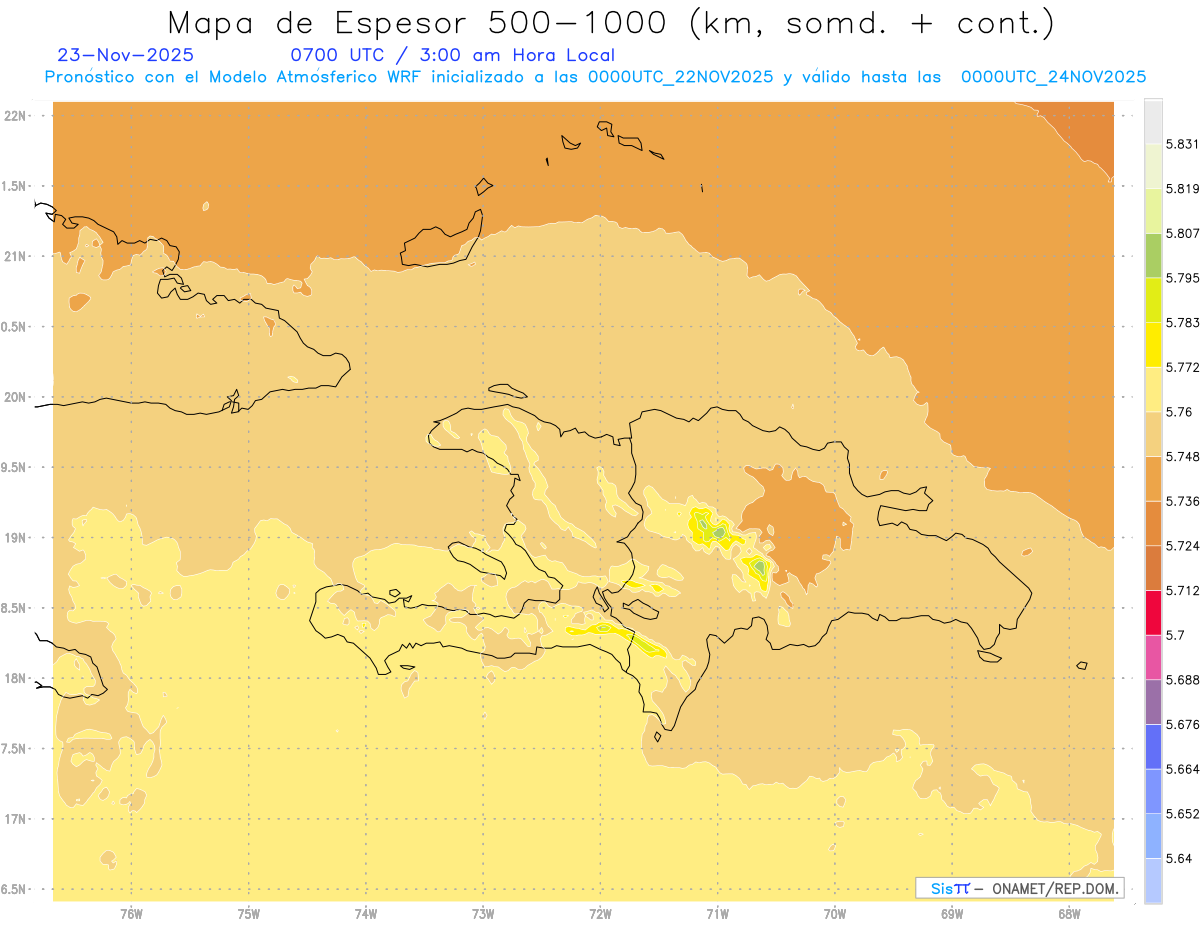The image size is (1200, 927).
Task: Click the colorbar value 5.7
Action: (x=1175, y=635)
